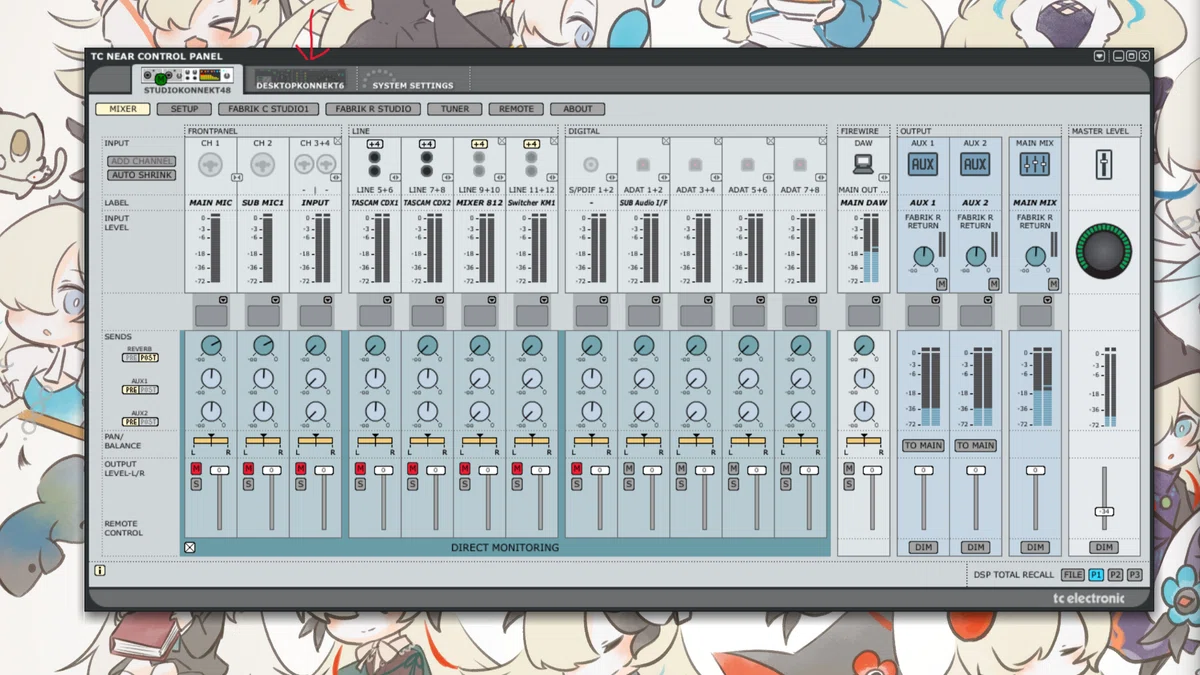Image resolution: width=1200 pixels, height=675 pixels.
Task: Open the insert dropdown on MAIN DAW channel
Action: click(x=876, y=300)
